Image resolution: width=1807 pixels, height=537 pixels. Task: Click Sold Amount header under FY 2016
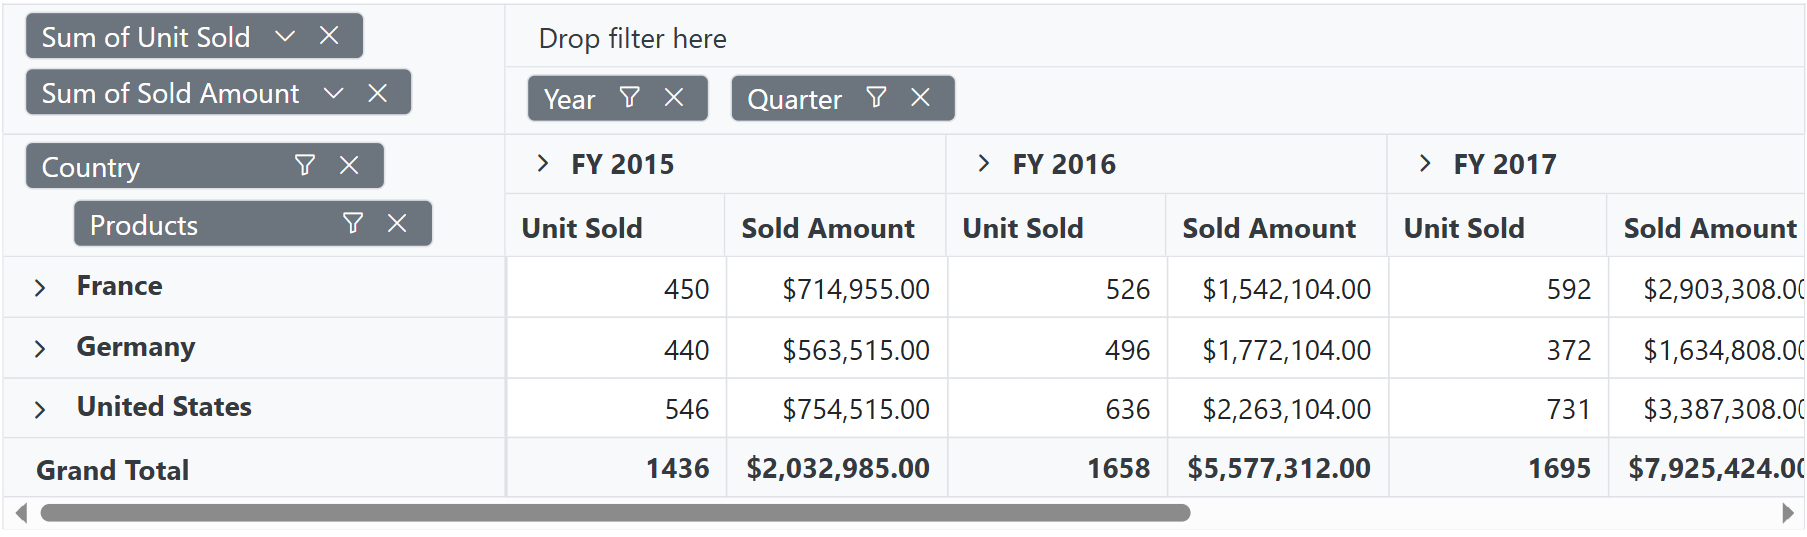tap(1269, 228)
